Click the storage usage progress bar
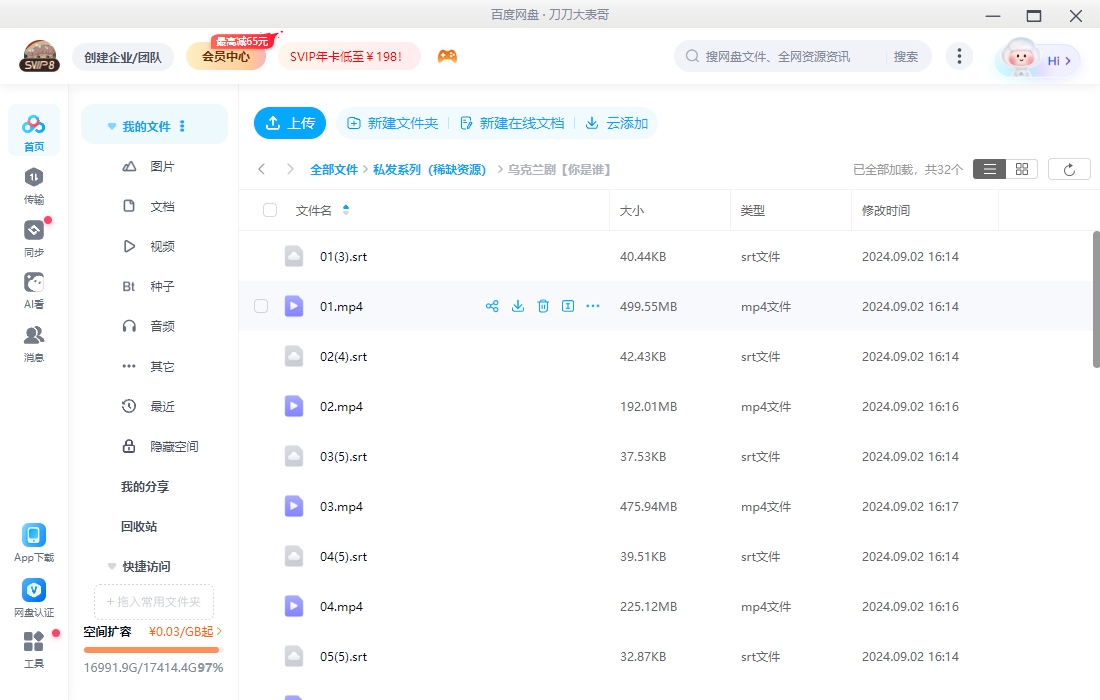1100x700 pixels. pos(152,648)
